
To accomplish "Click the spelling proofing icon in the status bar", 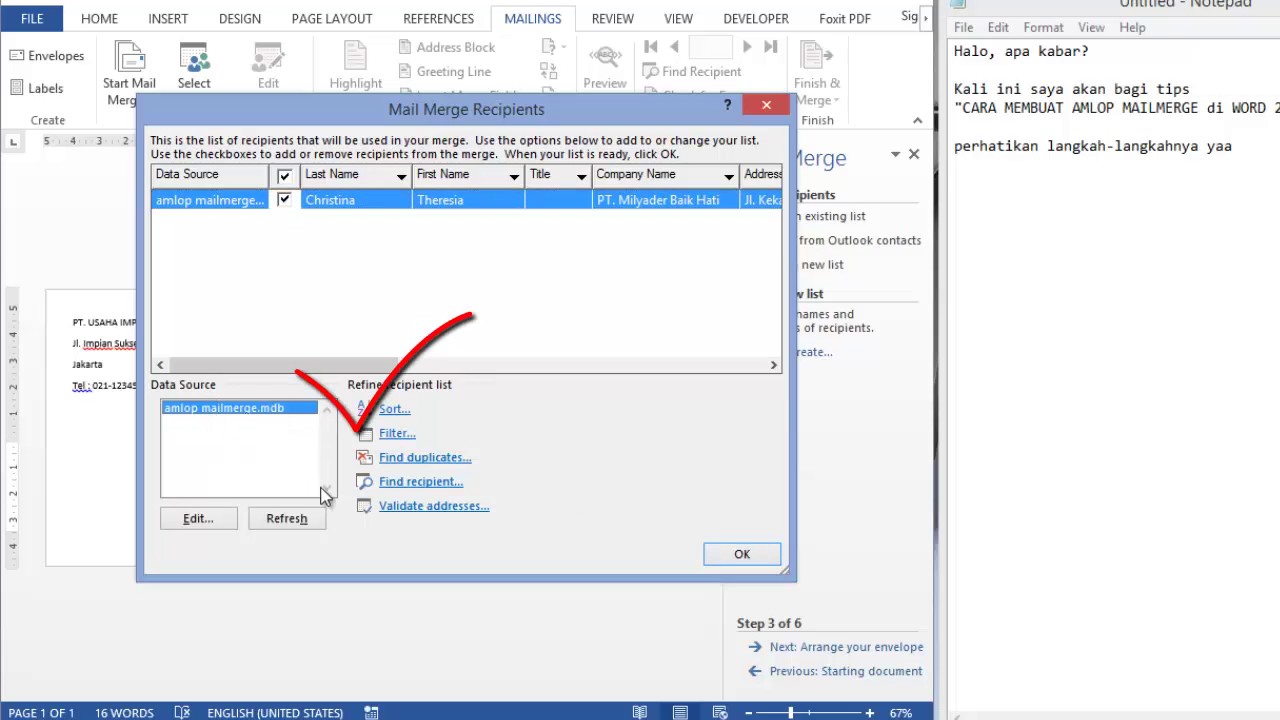I will 182,712.
